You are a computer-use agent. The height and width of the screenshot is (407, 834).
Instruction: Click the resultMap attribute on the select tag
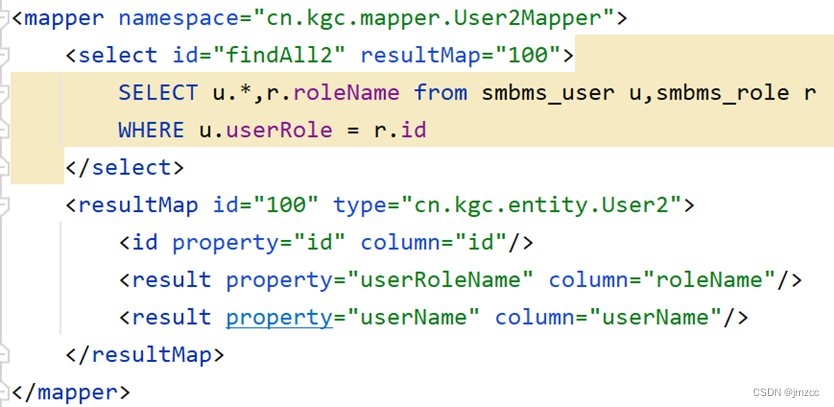[x=420, y=55]
